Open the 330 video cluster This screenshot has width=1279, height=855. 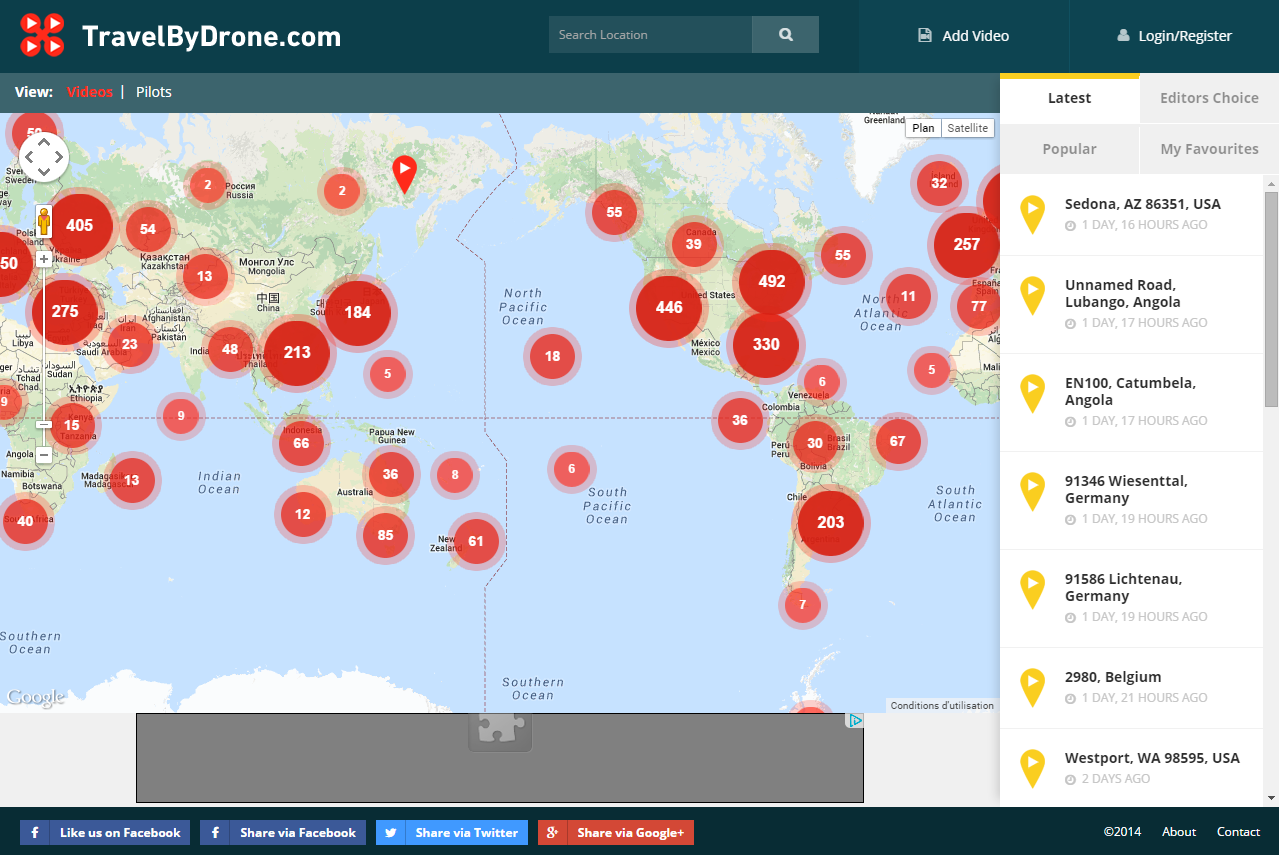pyautogui.click(x=766, y=344)
